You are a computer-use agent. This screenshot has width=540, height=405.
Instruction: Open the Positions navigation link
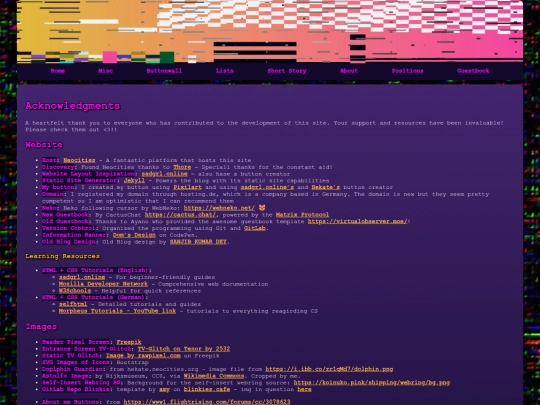407,71
